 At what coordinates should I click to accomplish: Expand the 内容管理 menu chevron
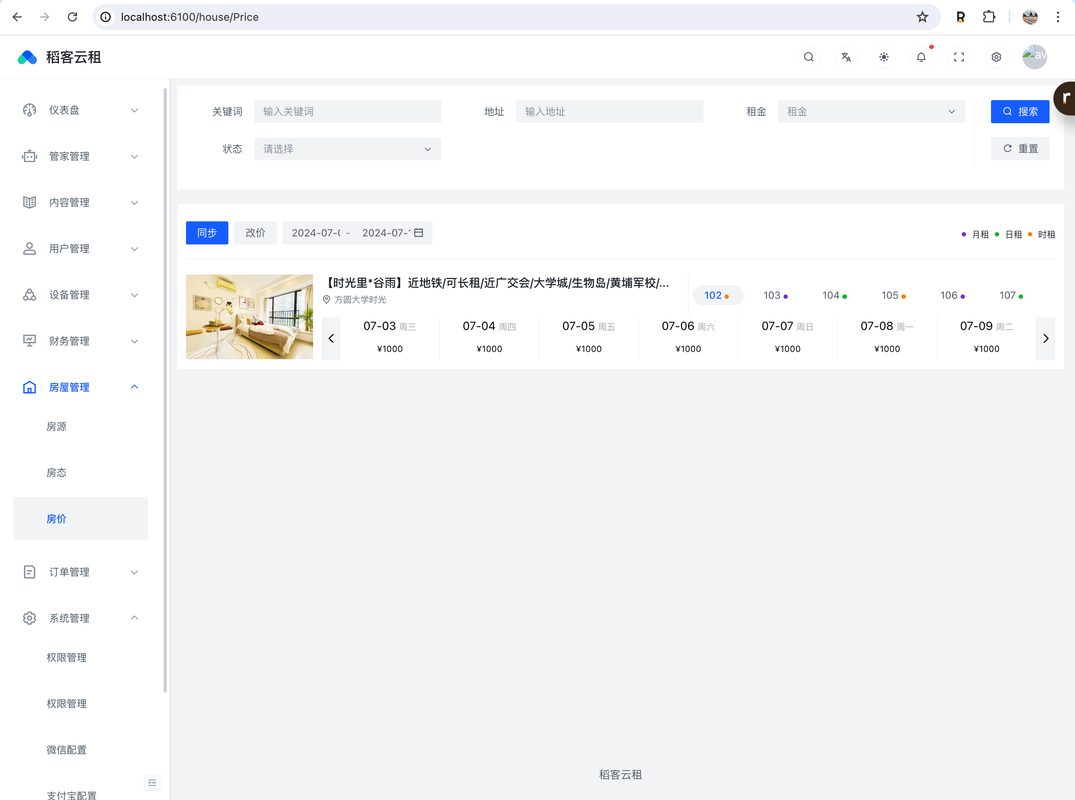[134, 202]
